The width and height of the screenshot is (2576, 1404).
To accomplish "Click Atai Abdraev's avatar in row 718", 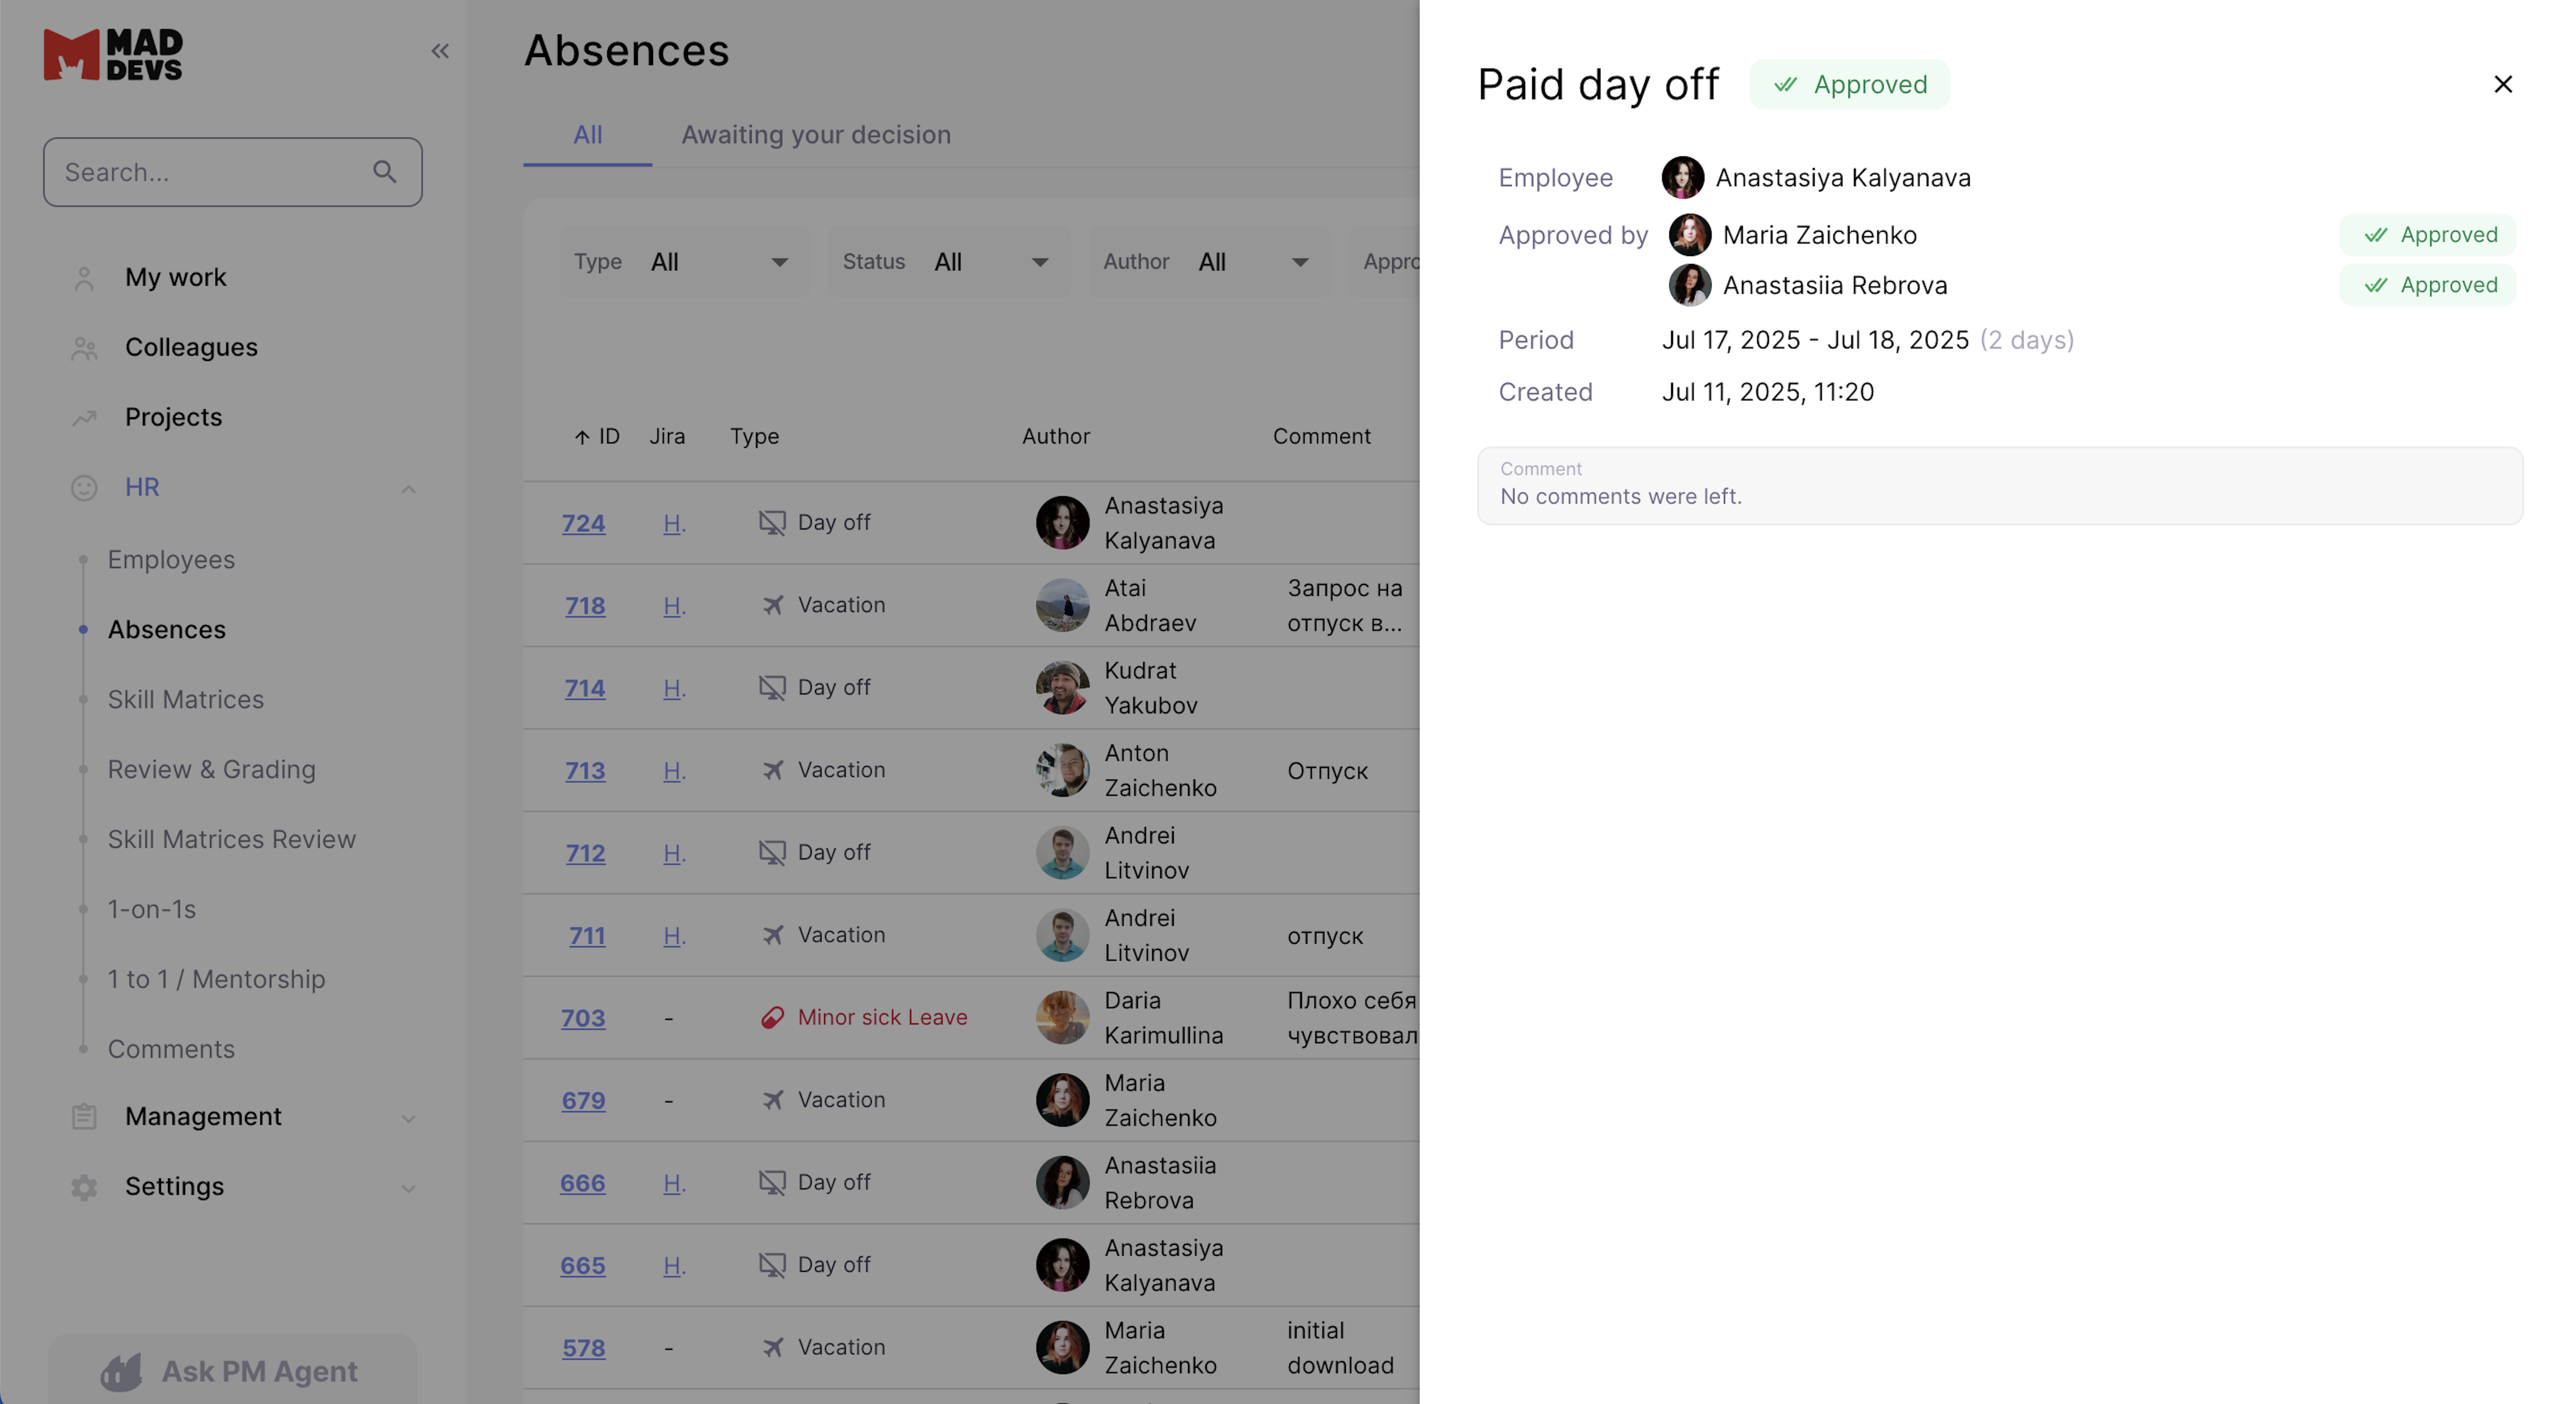I will 1062,605.
